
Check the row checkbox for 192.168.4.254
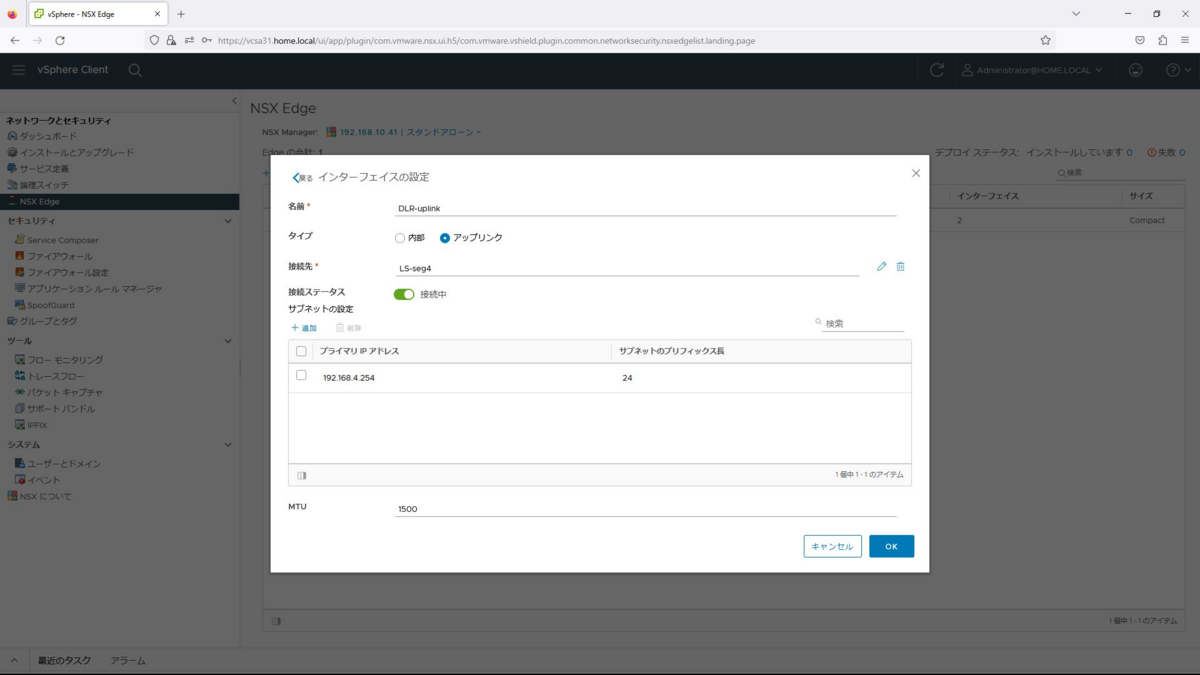(301, 375)
